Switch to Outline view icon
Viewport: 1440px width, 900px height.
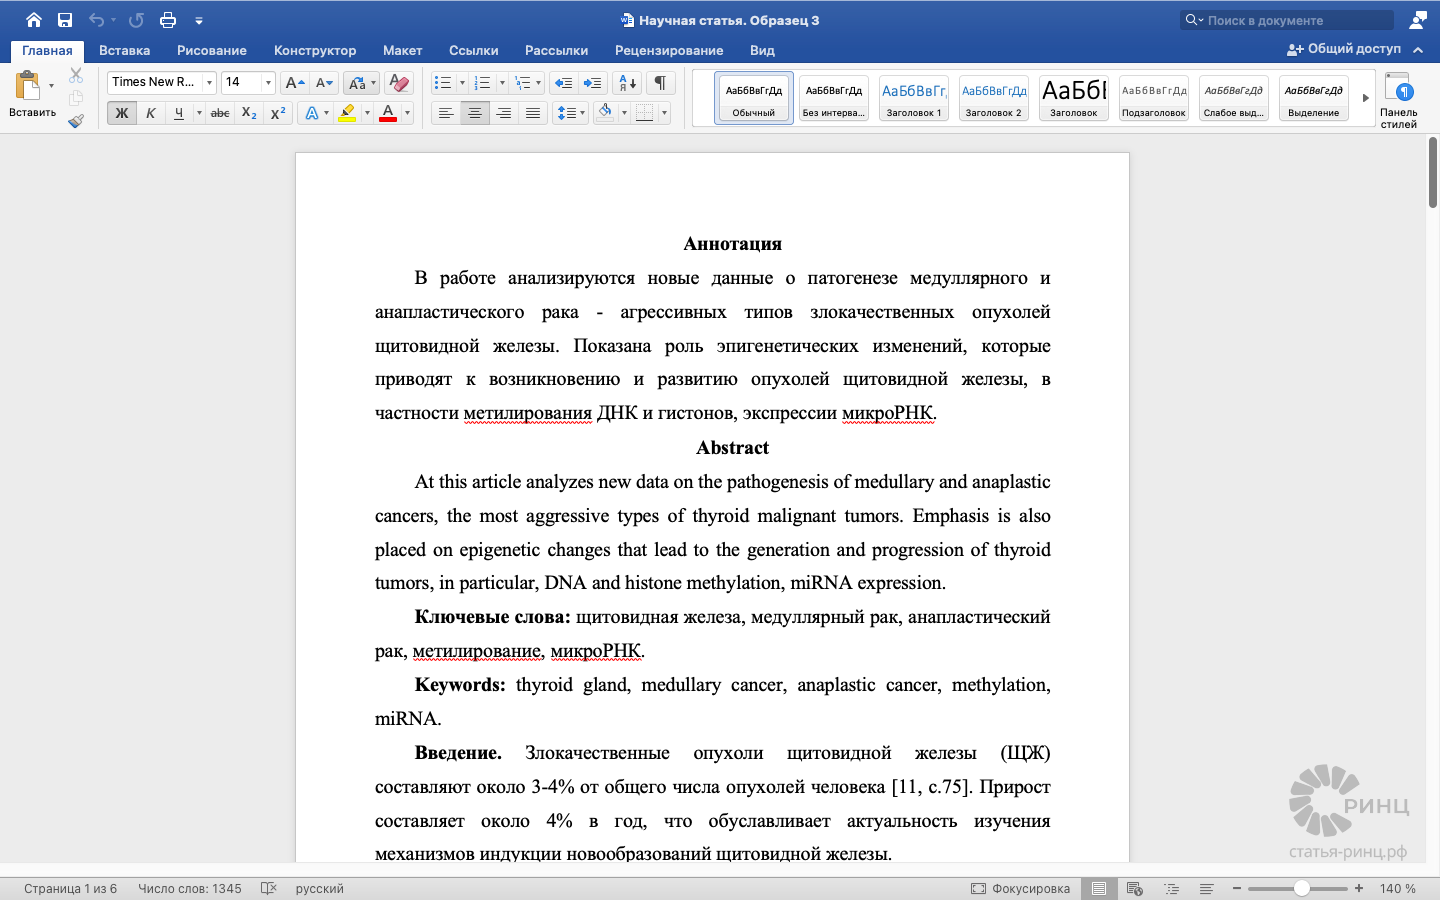point(1171,888)
